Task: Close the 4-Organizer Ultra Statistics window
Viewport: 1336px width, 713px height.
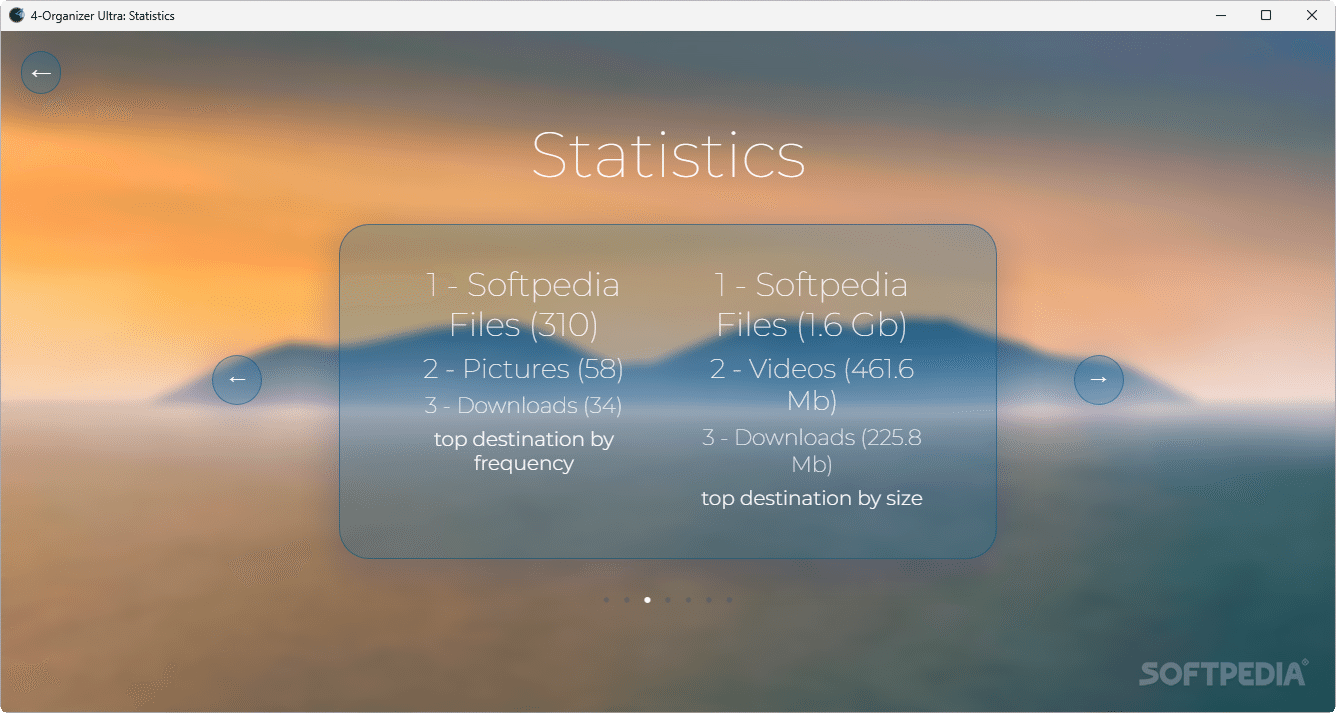Action: (1312, 15)
